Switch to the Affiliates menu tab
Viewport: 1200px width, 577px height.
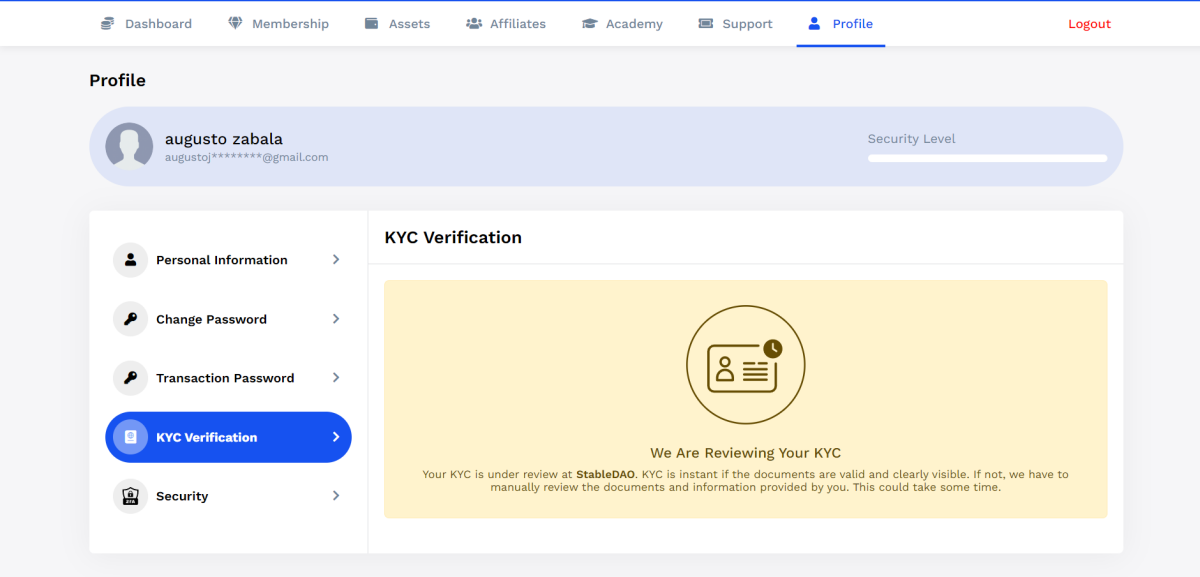tap(506, 23)
